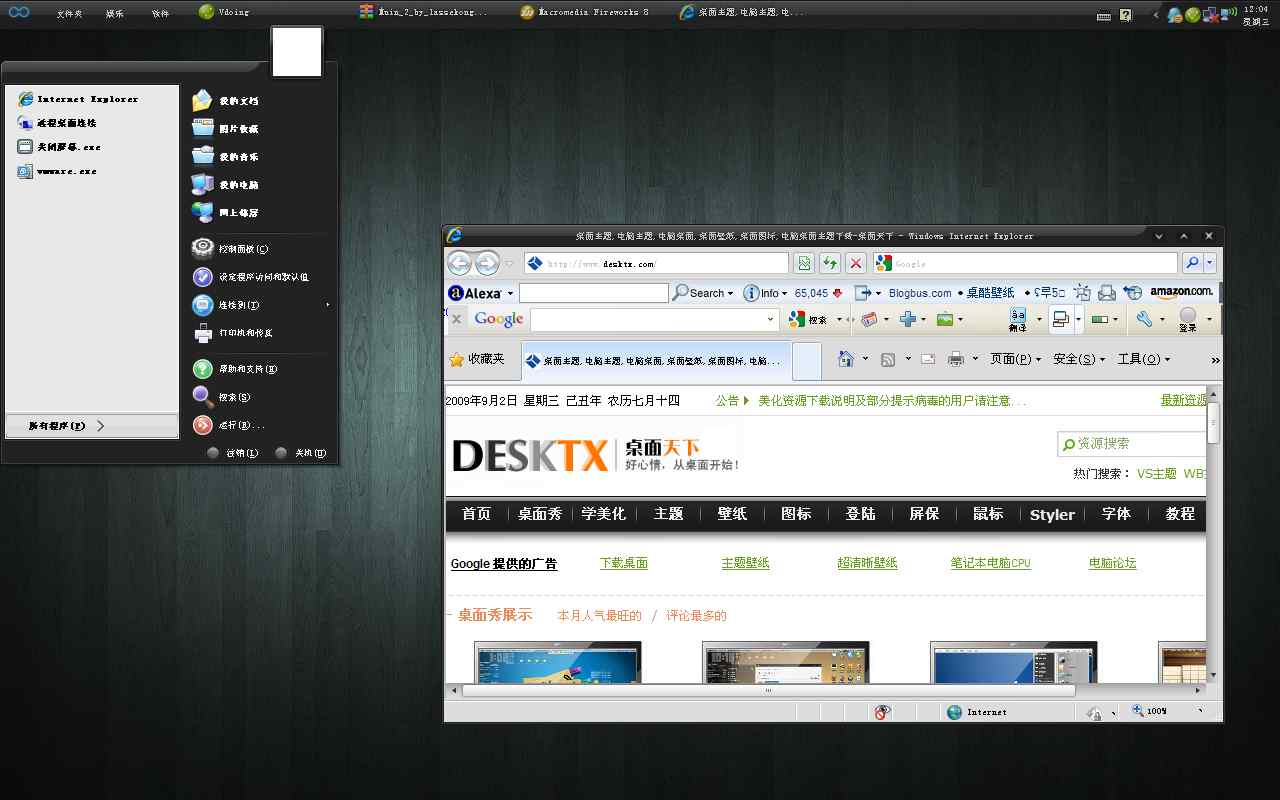1280x800 pixels.
Task: Expand the Print button dropdown arrow
Action: pos(976,359)
